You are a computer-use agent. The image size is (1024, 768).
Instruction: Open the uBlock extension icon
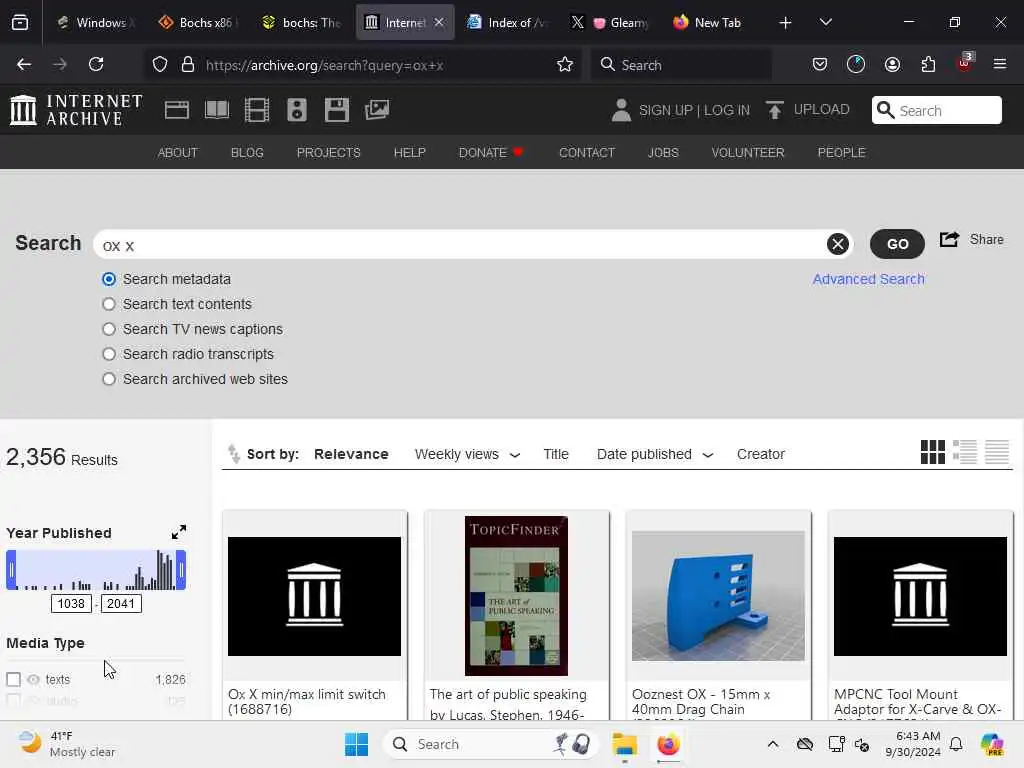tap(965, 63)
